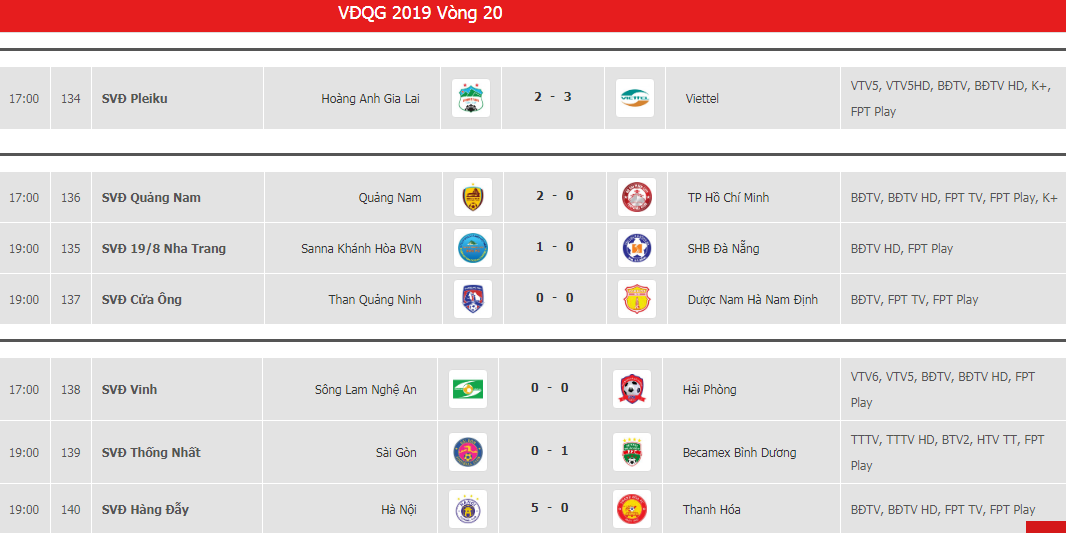The height and width of the screenshot is (533, 1066).
Task: Select the Sanna Khánh Hòa BVN logo
Action: [472, 248]
